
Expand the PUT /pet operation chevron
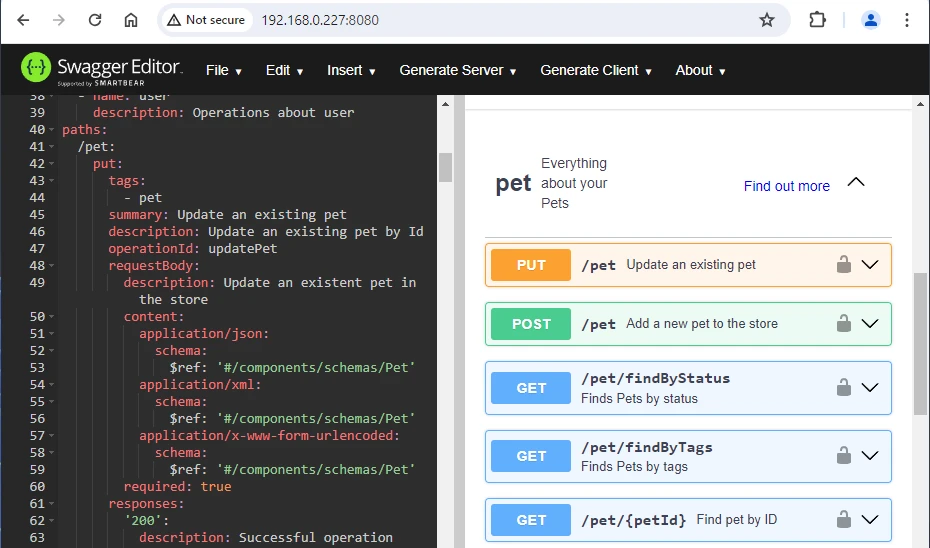(x=870, y=265)
